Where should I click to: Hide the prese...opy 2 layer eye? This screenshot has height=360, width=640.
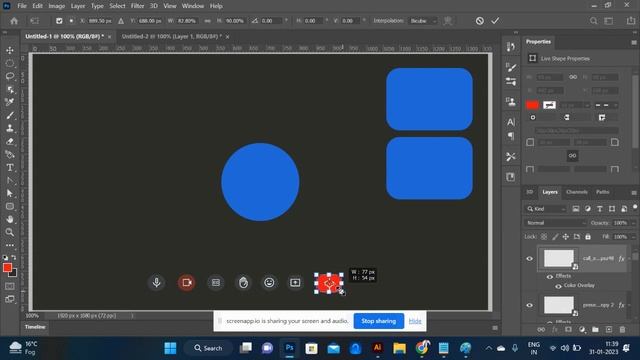(529, 305)
